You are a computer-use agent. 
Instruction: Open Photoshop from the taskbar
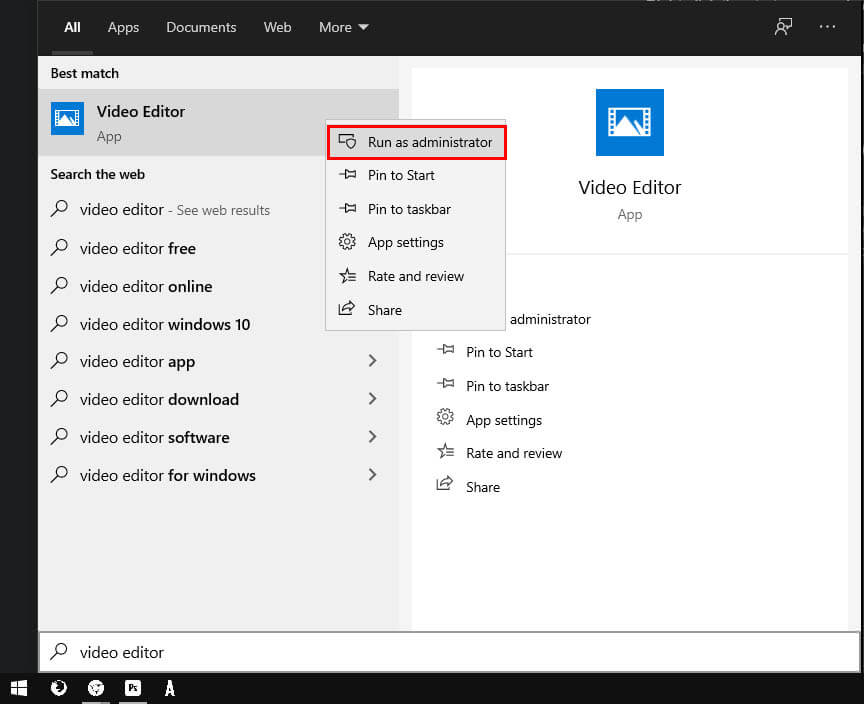point(133,688)
